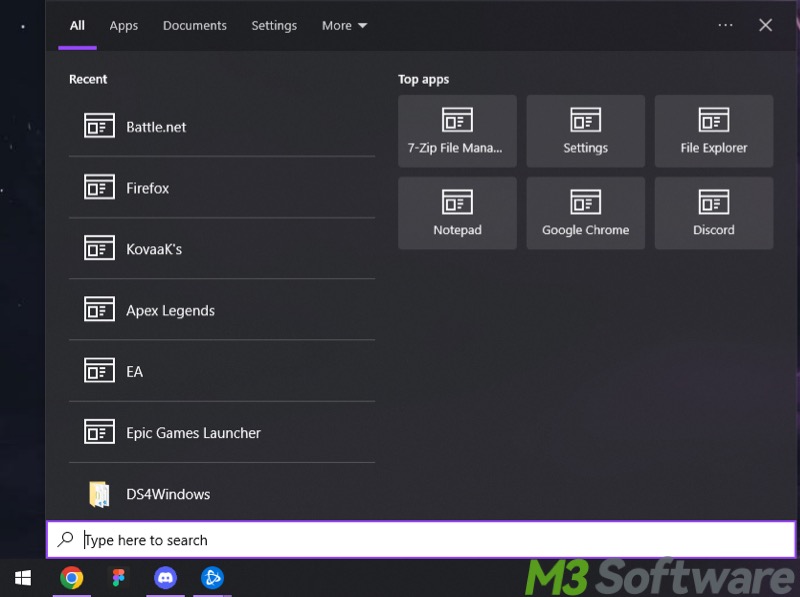Click the Apex Legends icon in Recent
Viewport: 800px width, 597px height.
coord(99,309)
